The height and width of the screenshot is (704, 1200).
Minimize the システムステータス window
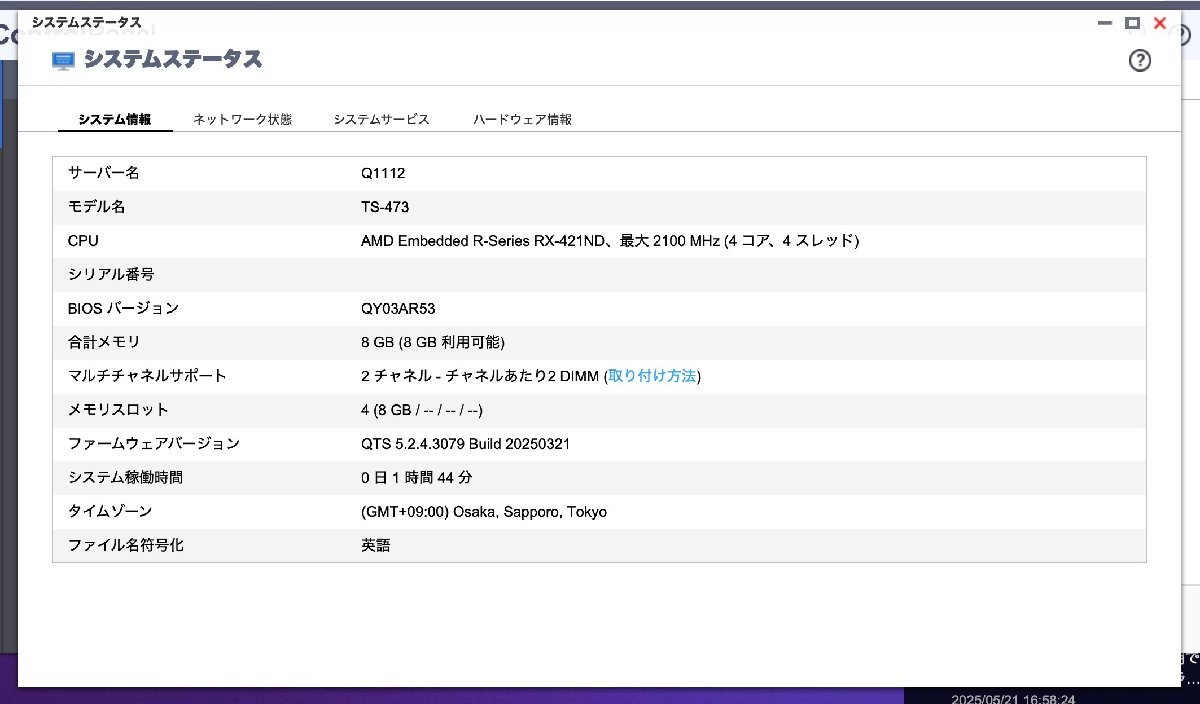[x=1103, y=23]
